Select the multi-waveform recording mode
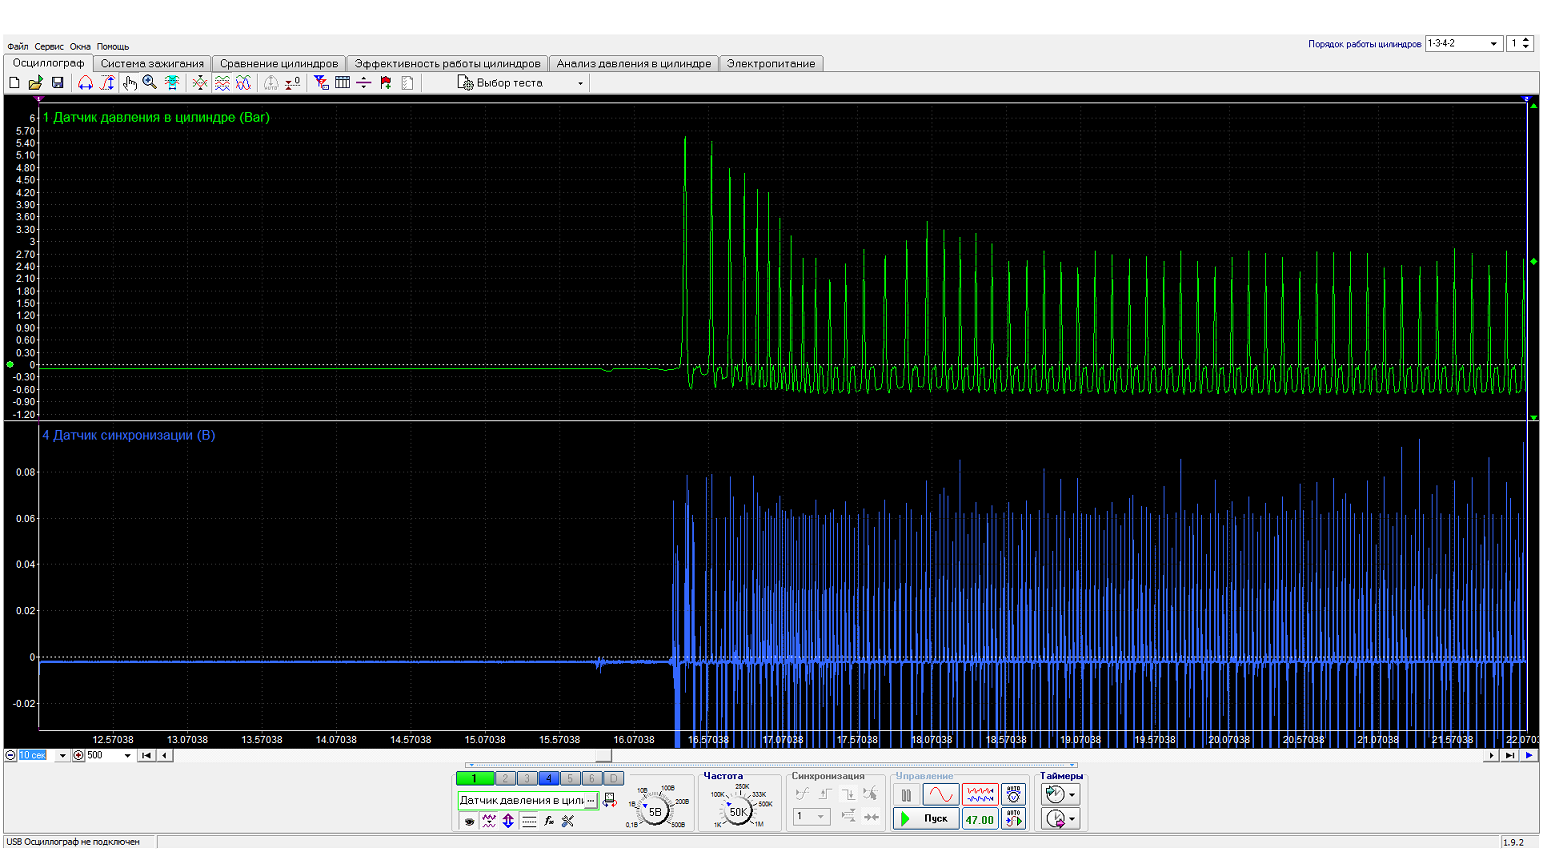The image size is (1551, 852). click(980, 794)
